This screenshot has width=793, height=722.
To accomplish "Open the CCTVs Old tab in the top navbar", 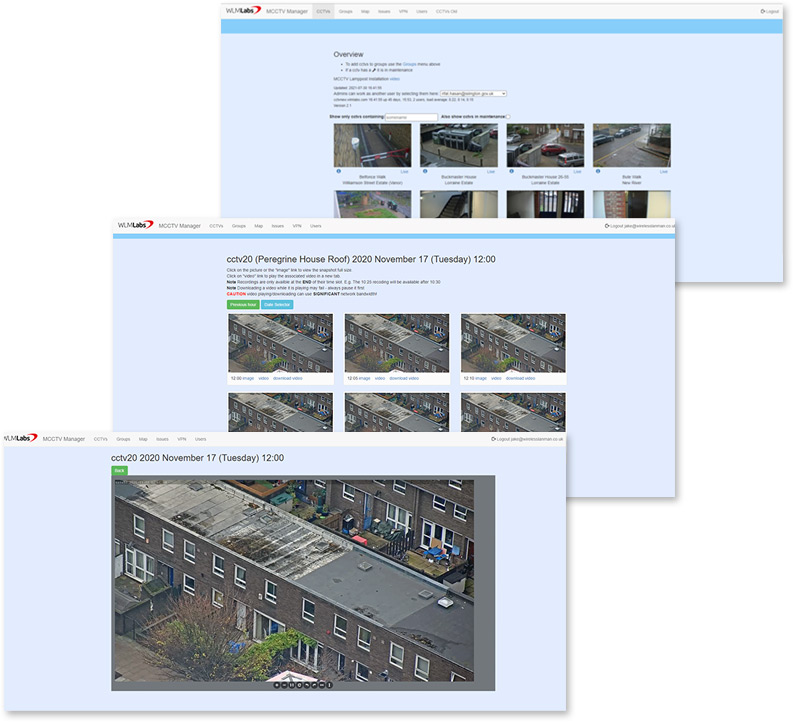I will click(449, 11).
